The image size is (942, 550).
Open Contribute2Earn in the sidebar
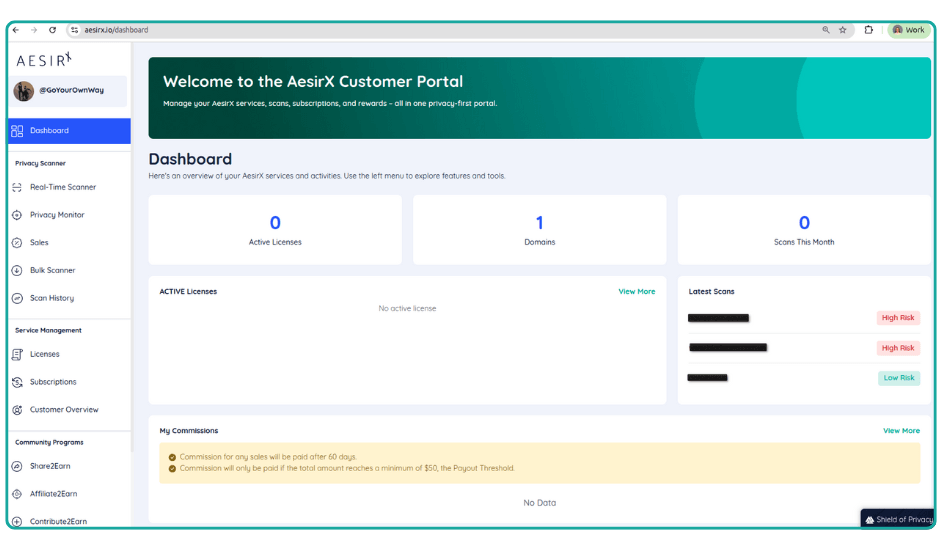58,521
